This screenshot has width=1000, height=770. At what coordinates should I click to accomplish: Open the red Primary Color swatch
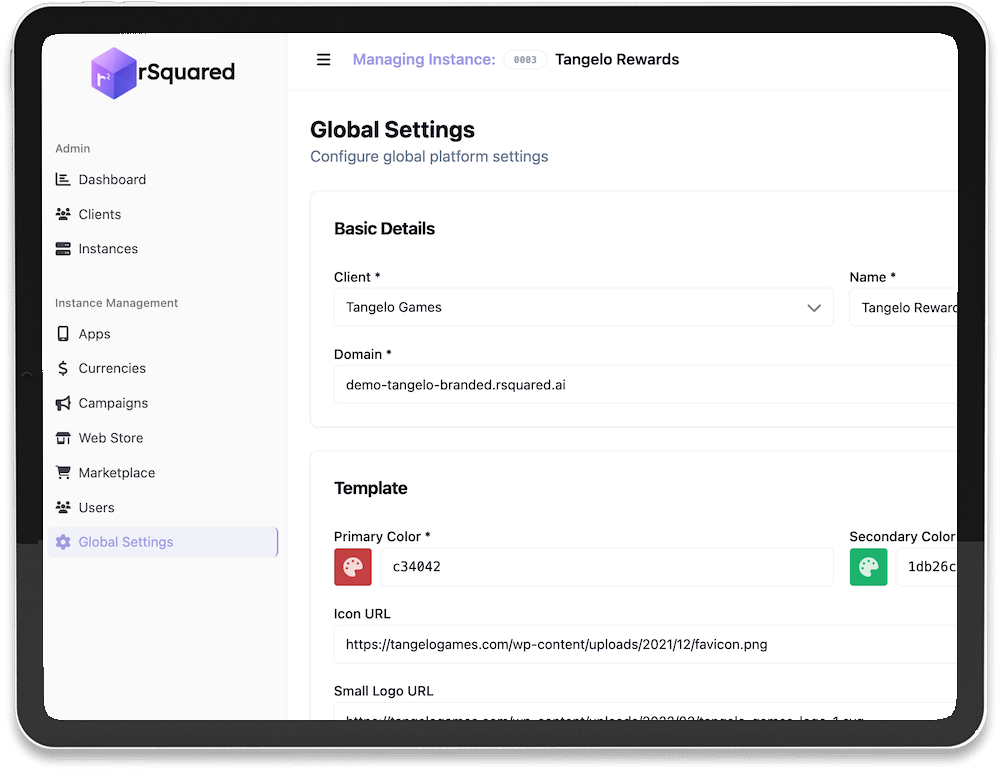tap(353, 567)
